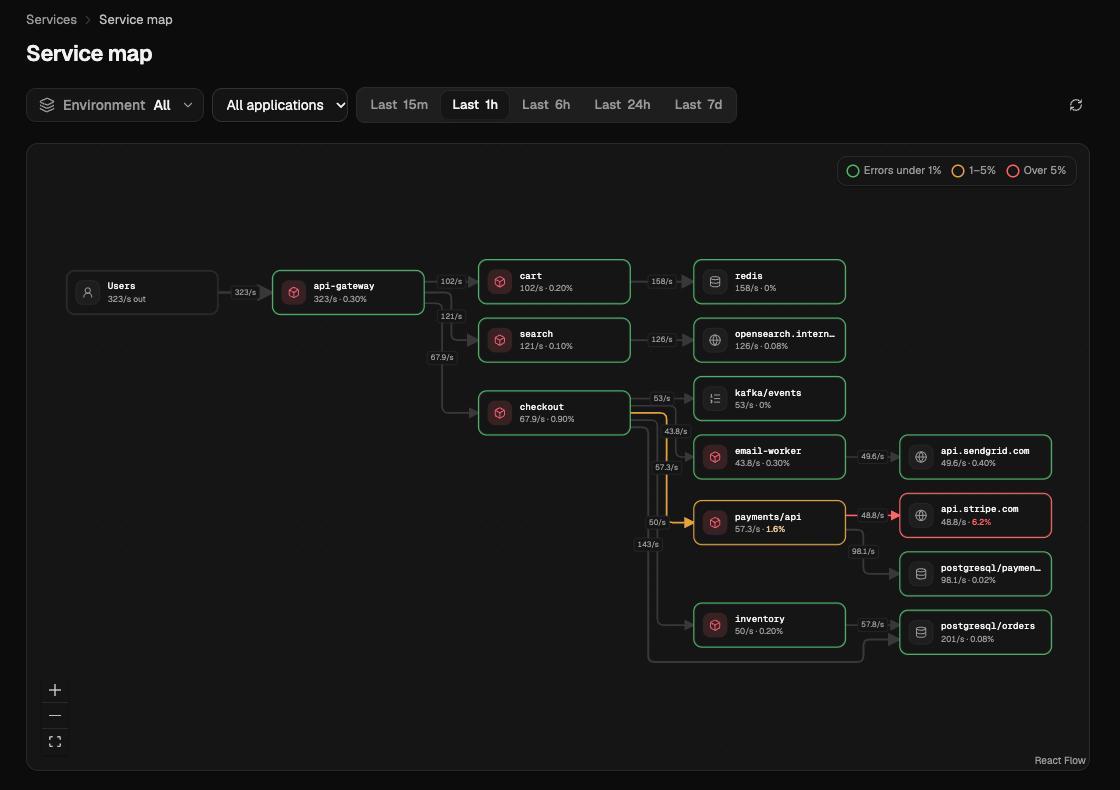The image size is (1120, 790).
Task: Select the Last 1h time range
Action: tap(475, 105)
